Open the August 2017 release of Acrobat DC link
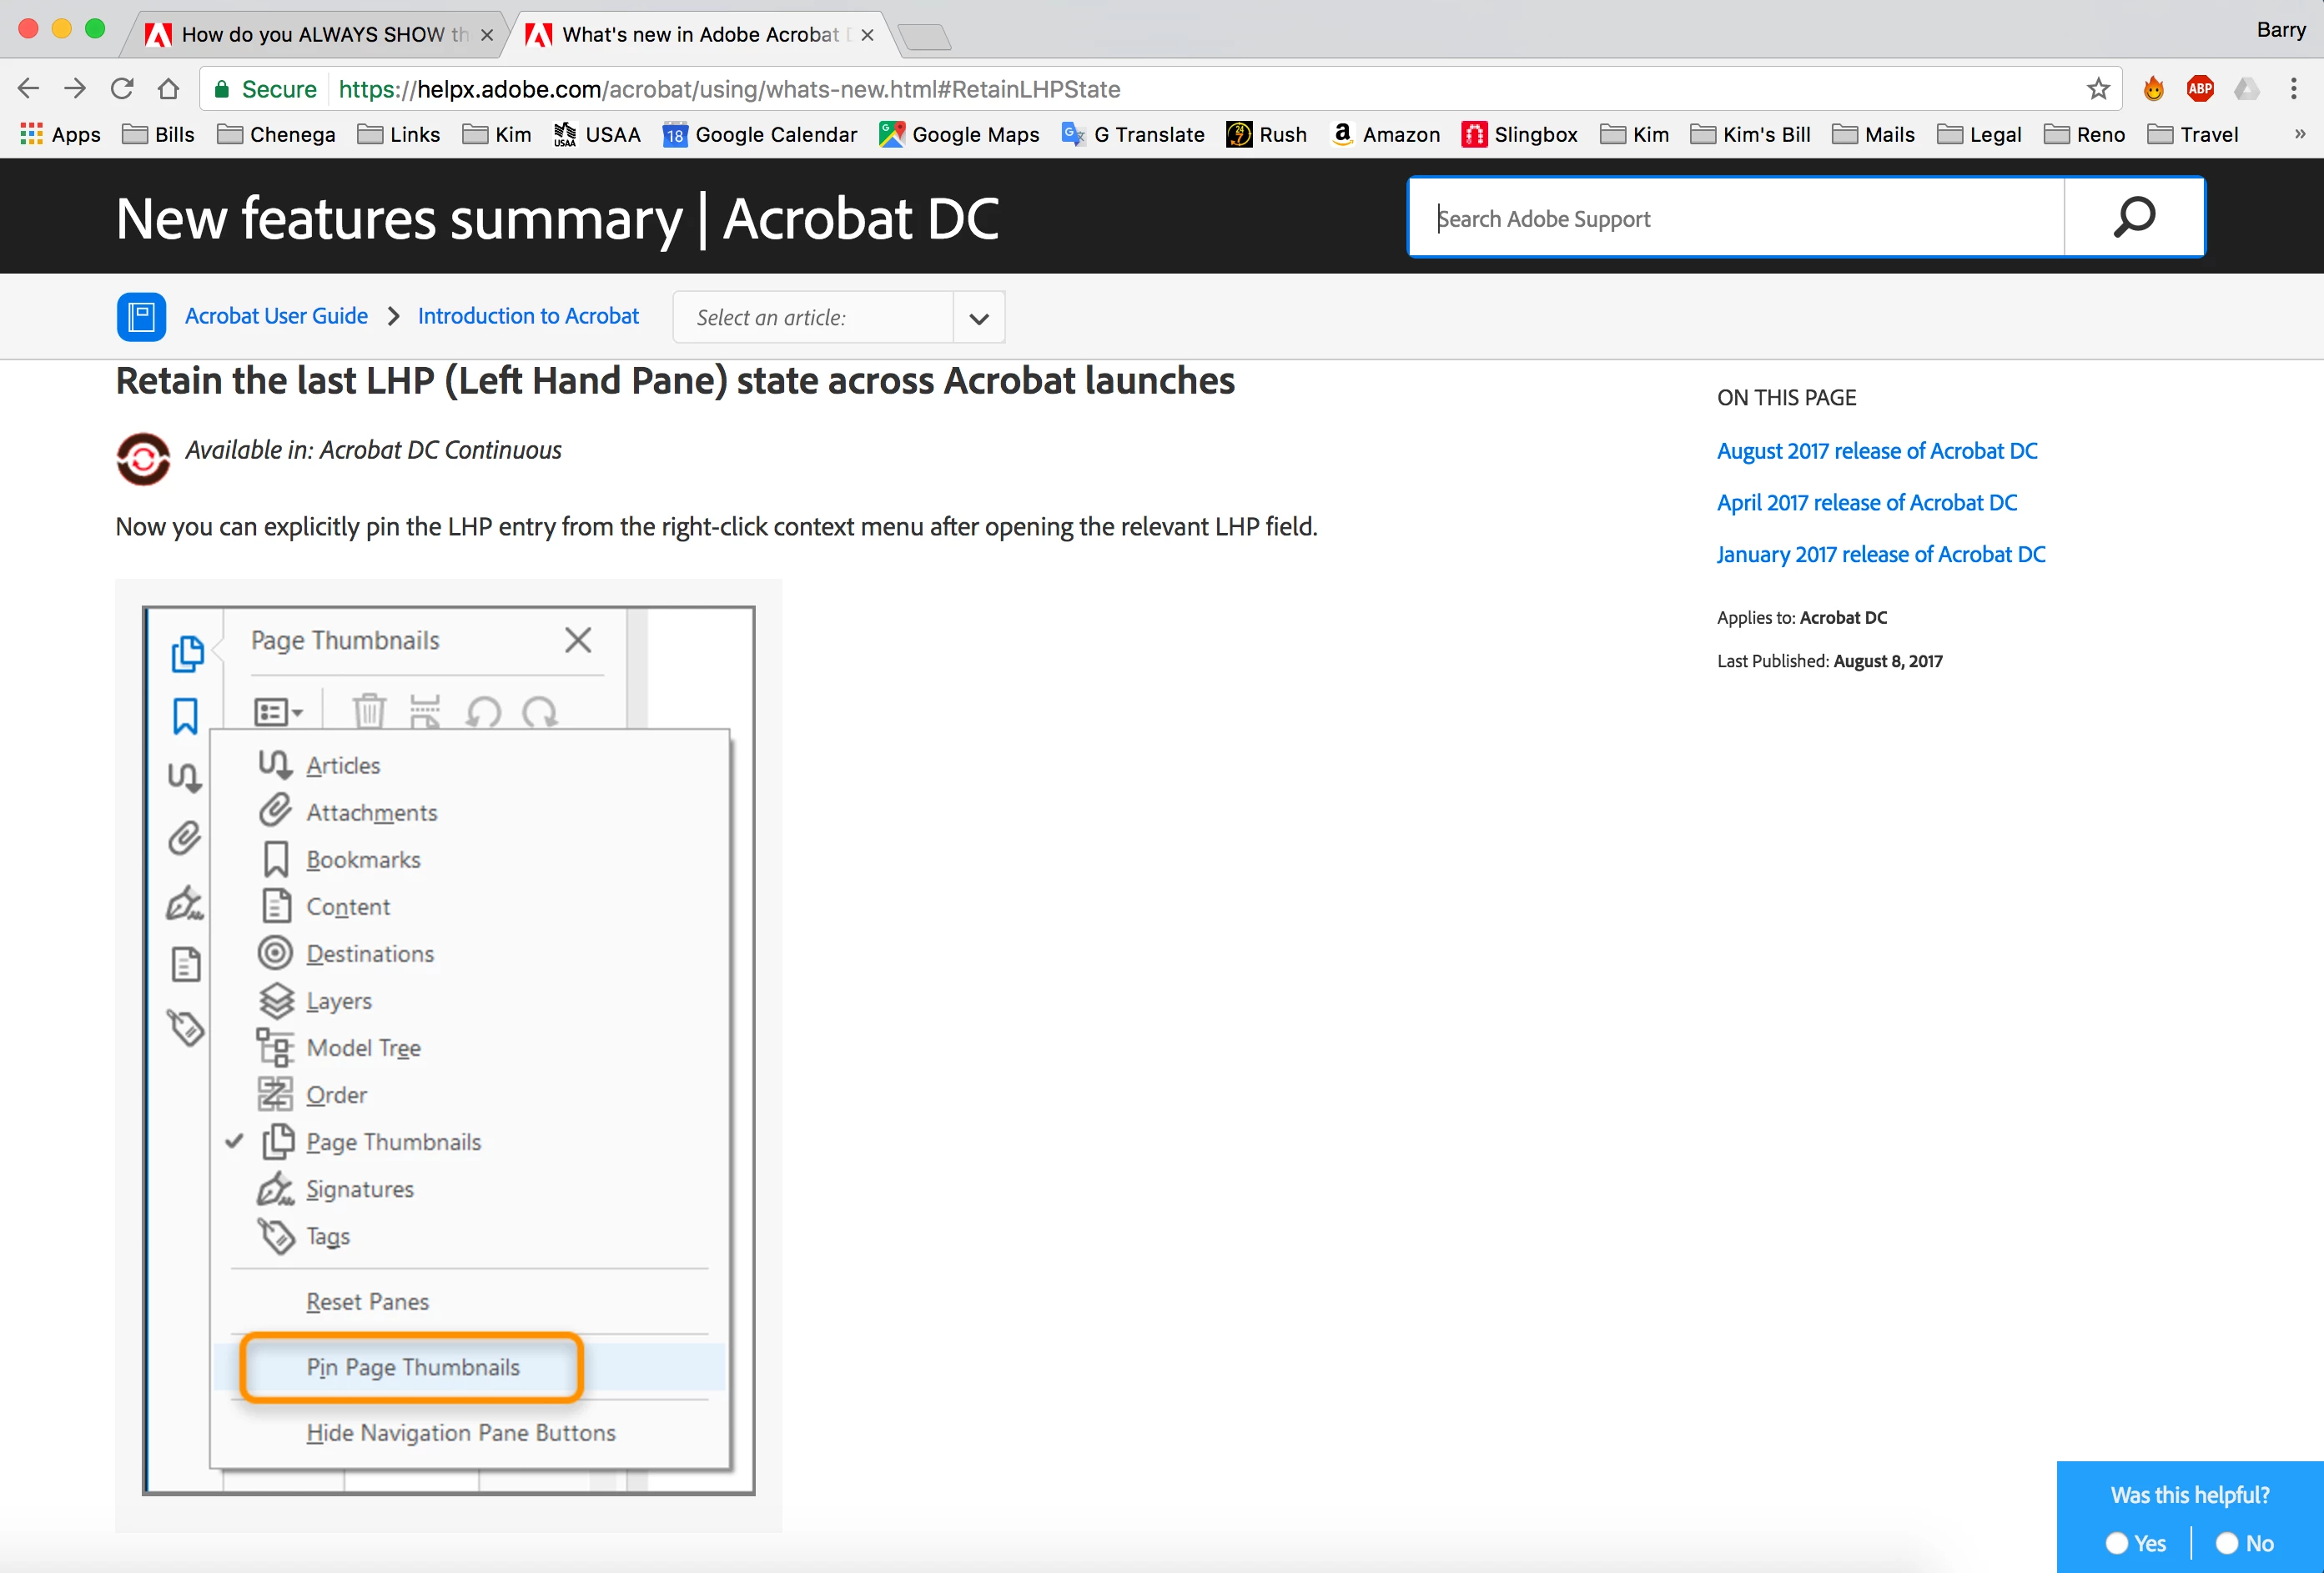Viewport: 2324px width, 1573px height. (x=1876, y=451)
